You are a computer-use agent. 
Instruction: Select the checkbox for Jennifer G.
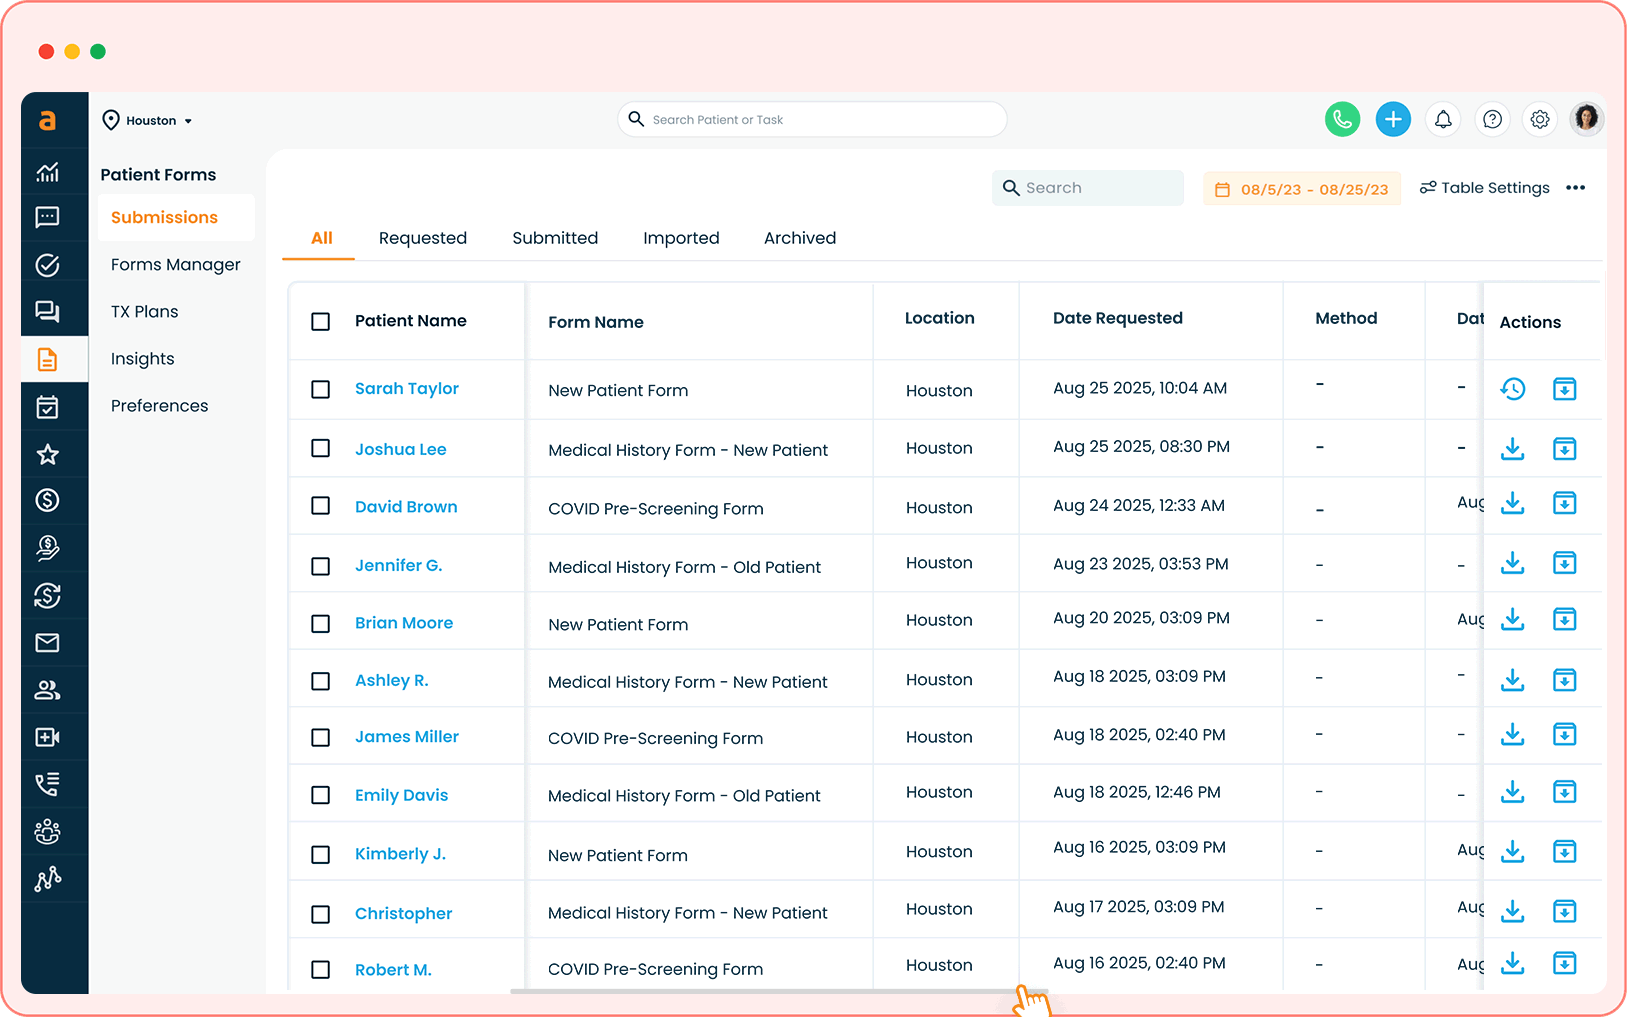click(321, 566)
